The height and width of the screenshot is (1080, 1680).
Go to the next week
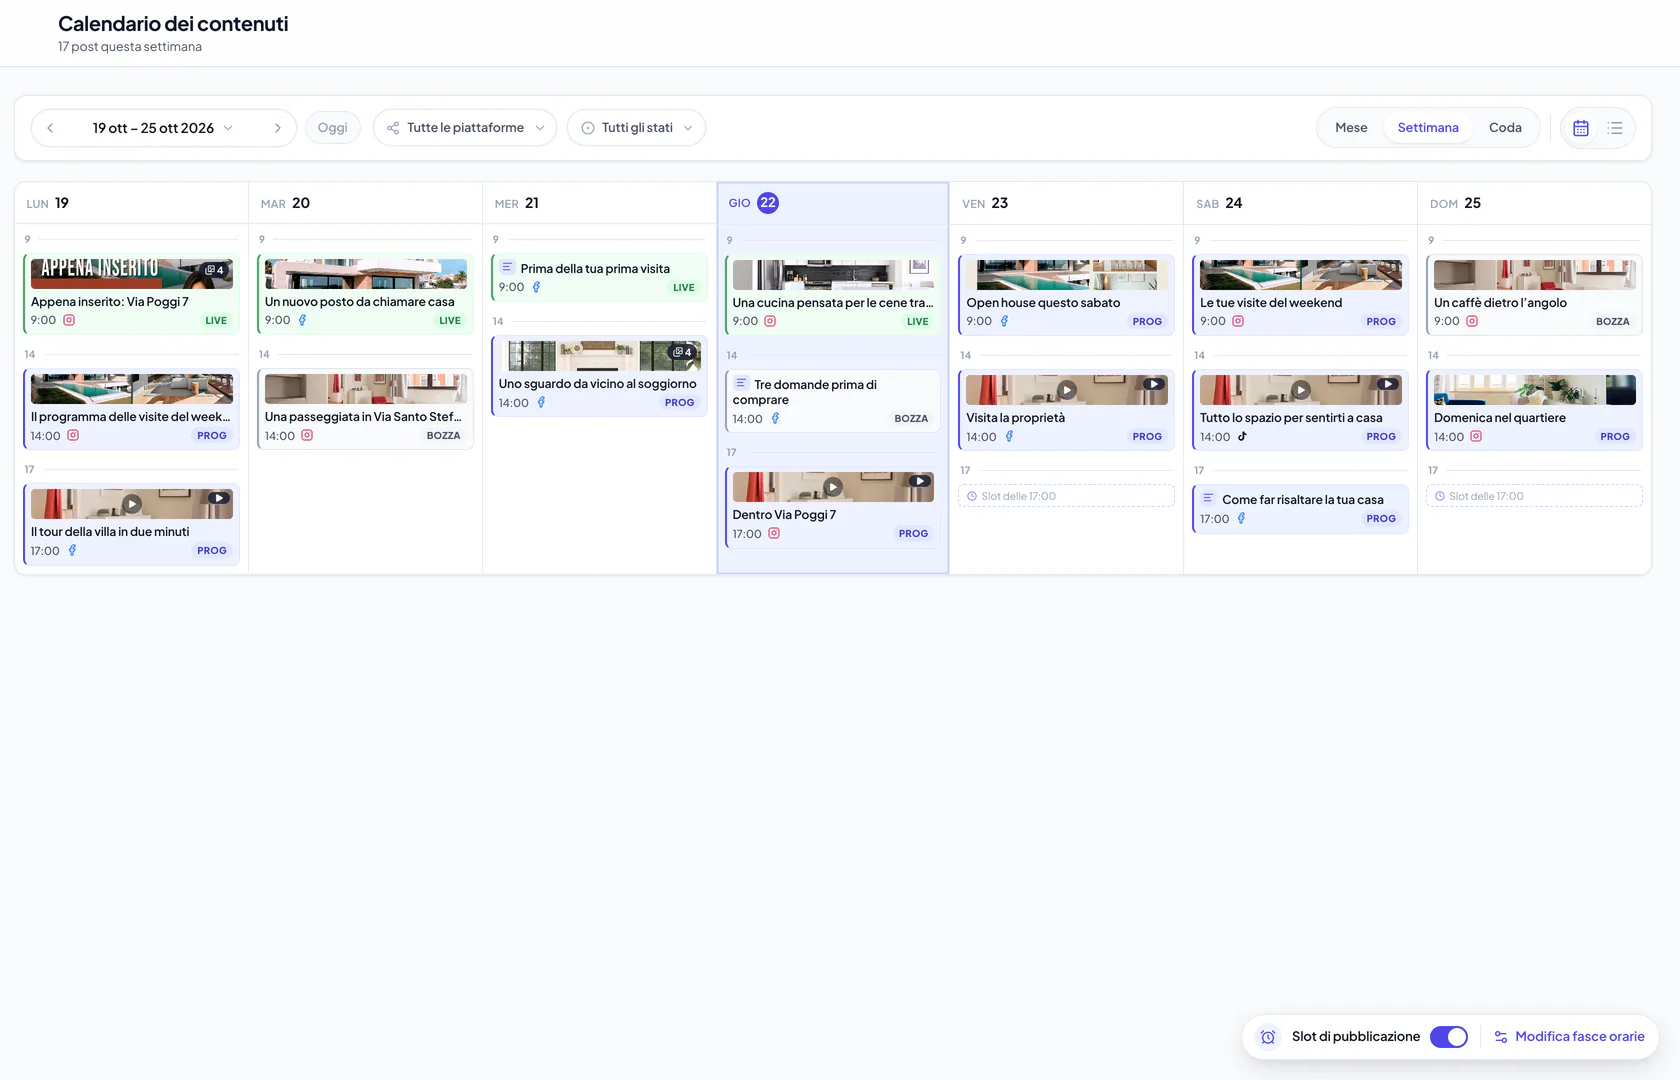278,128
